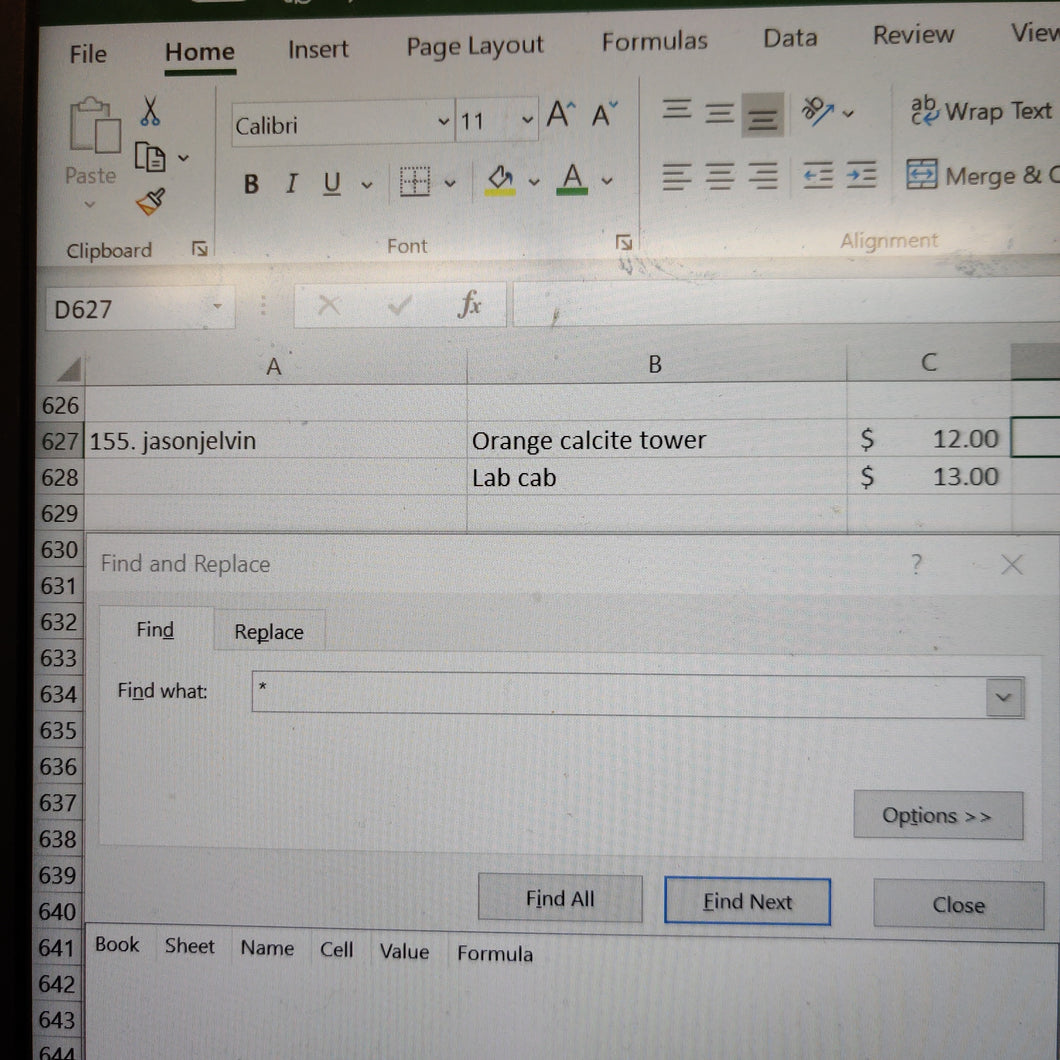Click the Insert Function fx icon

(x=469, y=304)
